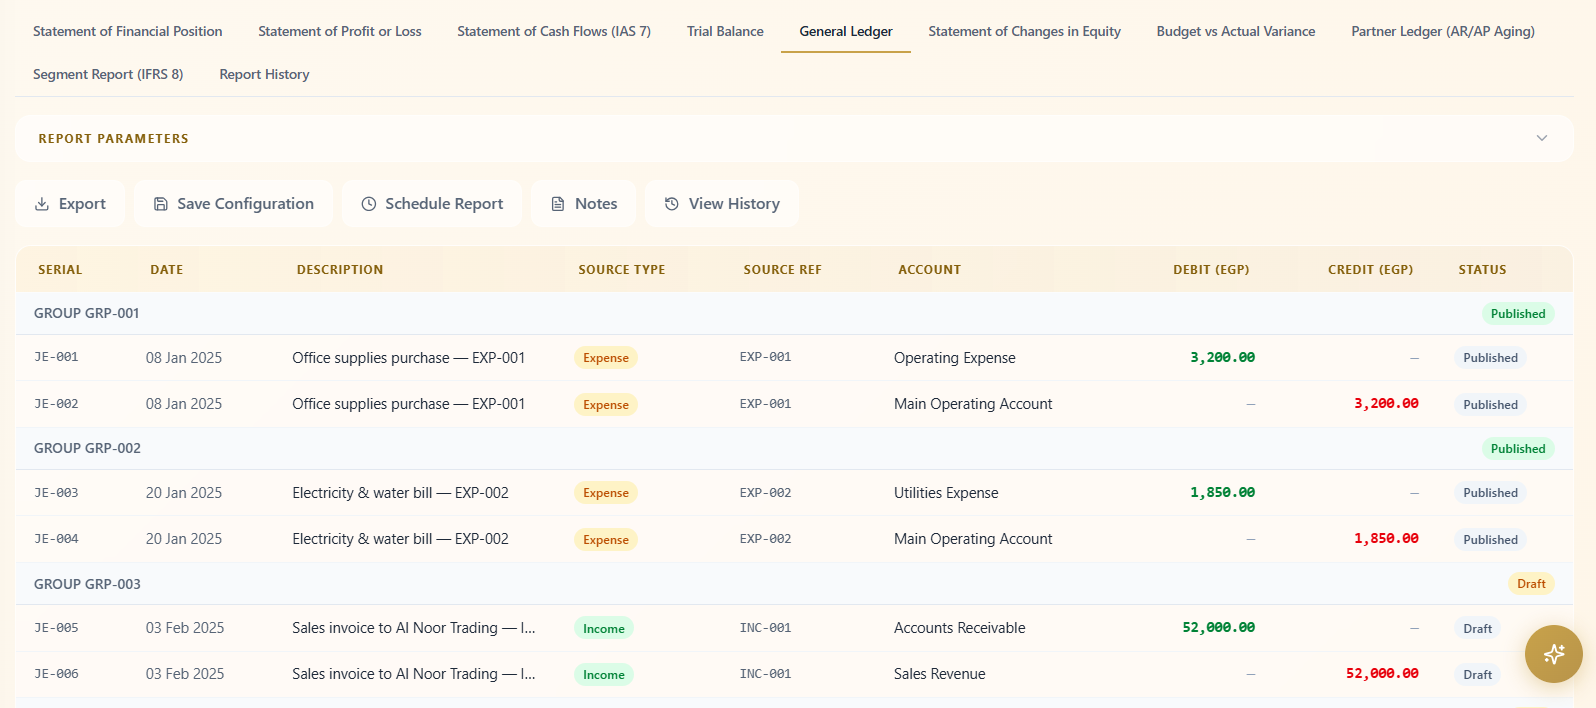Click the Published badge on GROUP GRP-002
The width and height of the screenshot is (1596, 708).
[1517, 449]
